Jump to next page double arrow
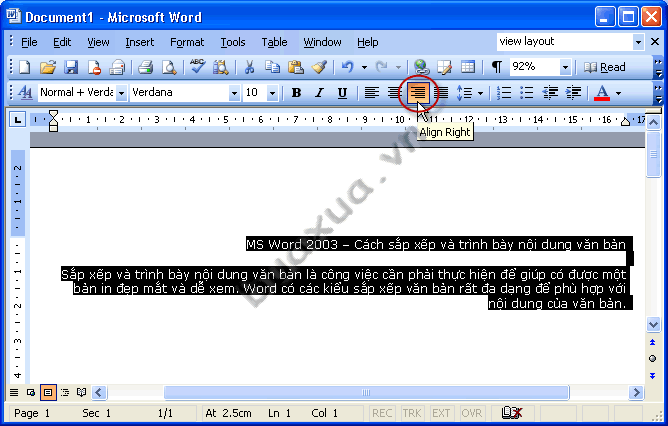 (x=652, y=376)
